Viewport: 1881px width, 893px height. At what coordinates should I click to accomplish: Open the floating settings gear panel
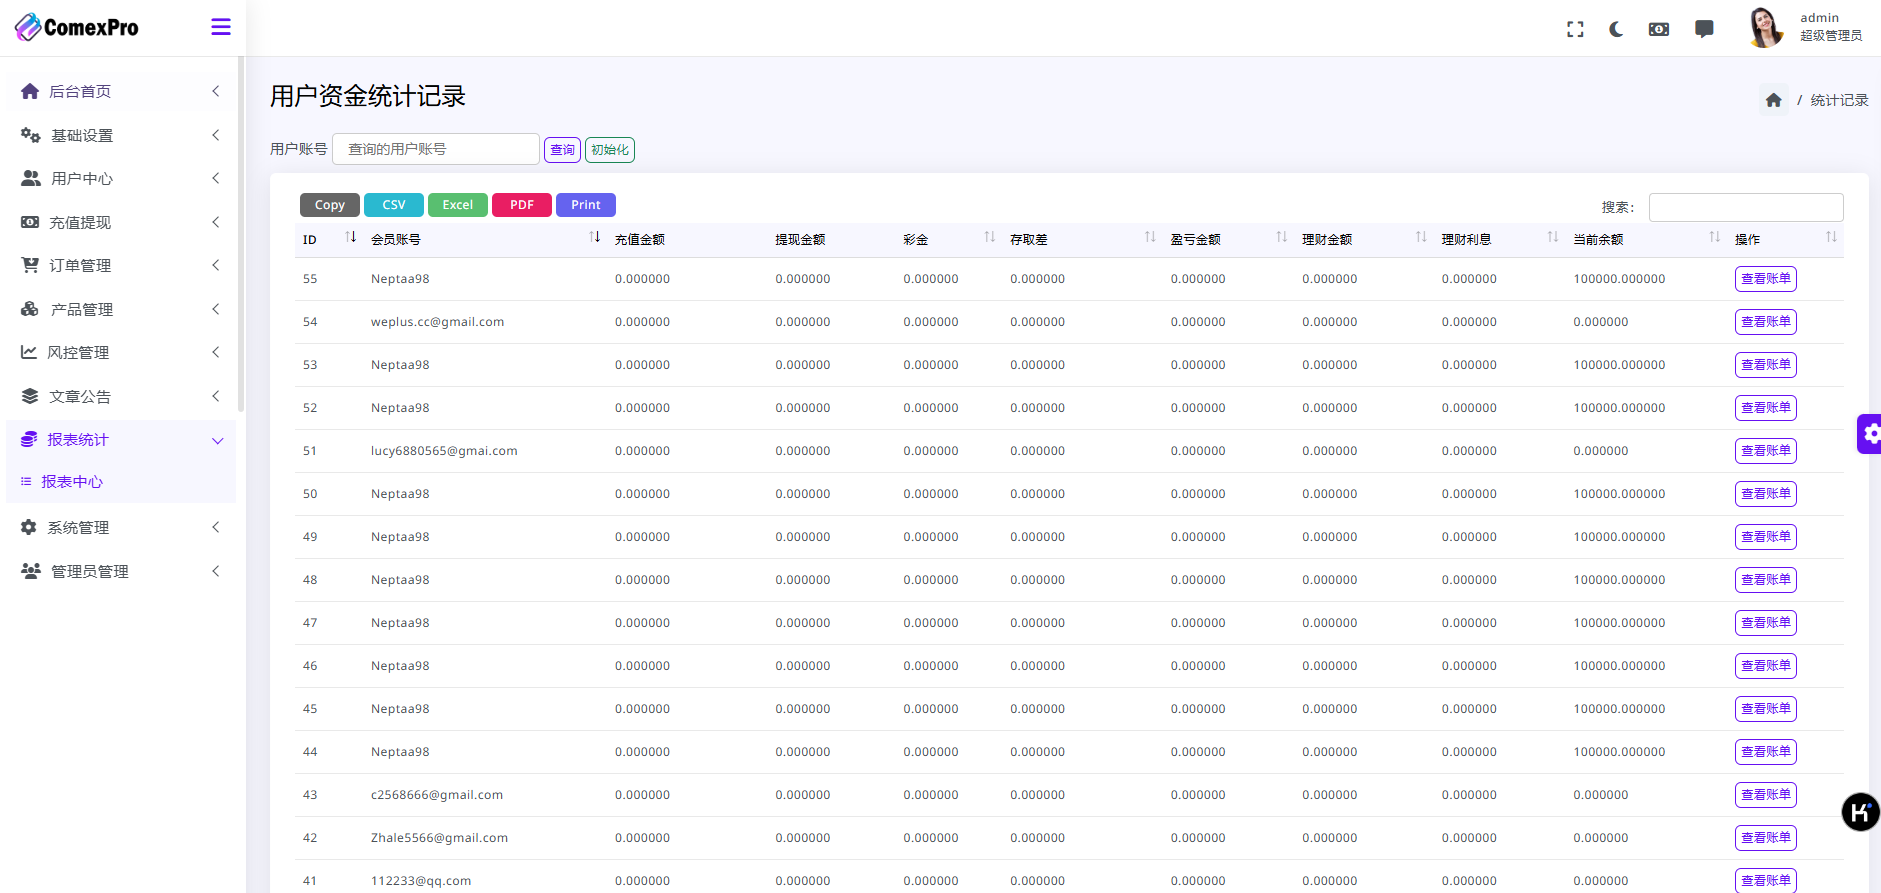(x=1869, y=434)
